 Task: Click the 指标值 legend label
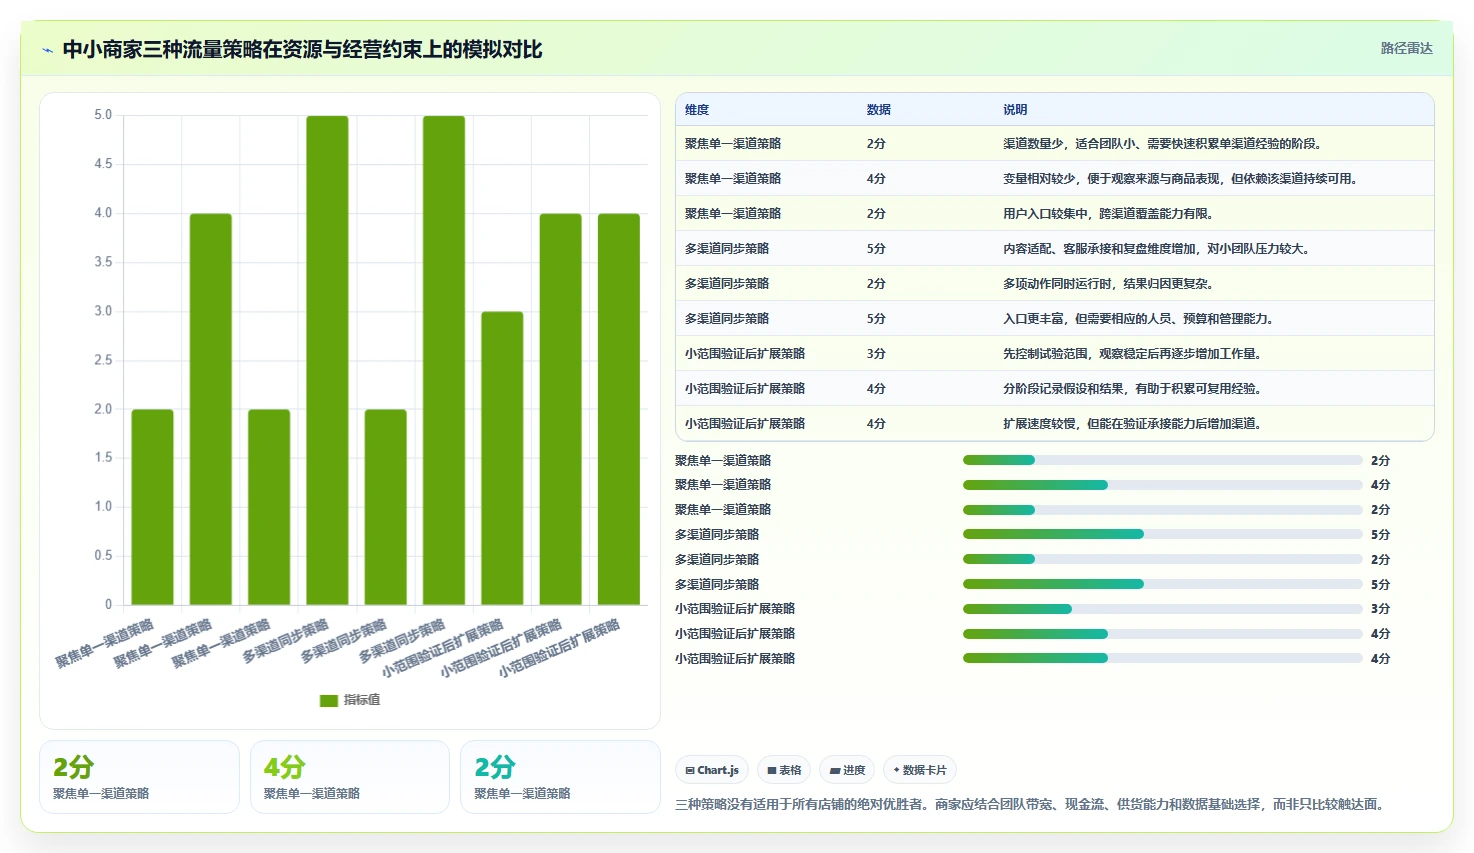[x=362, y=700]
